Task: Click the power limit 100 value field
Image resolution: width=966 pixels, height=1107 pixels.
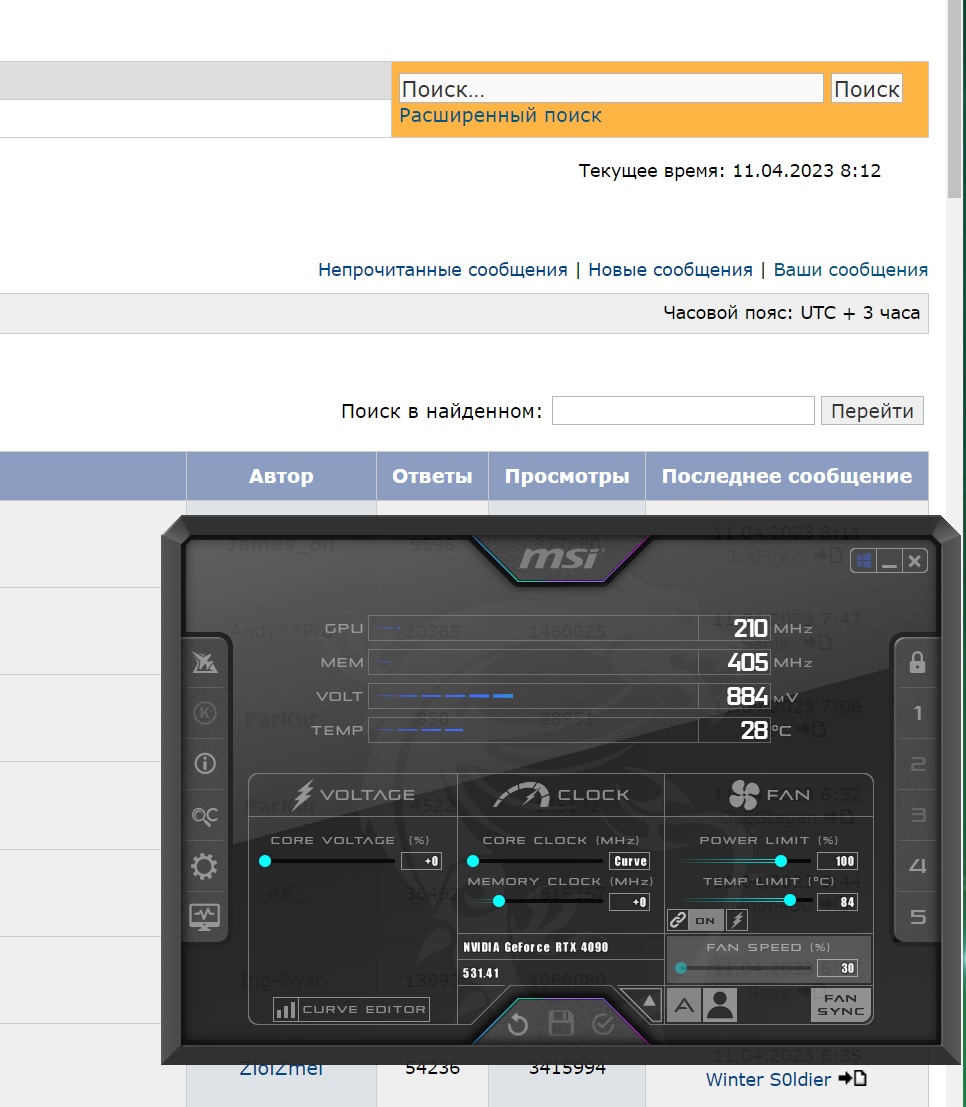Action: [837, 861]
